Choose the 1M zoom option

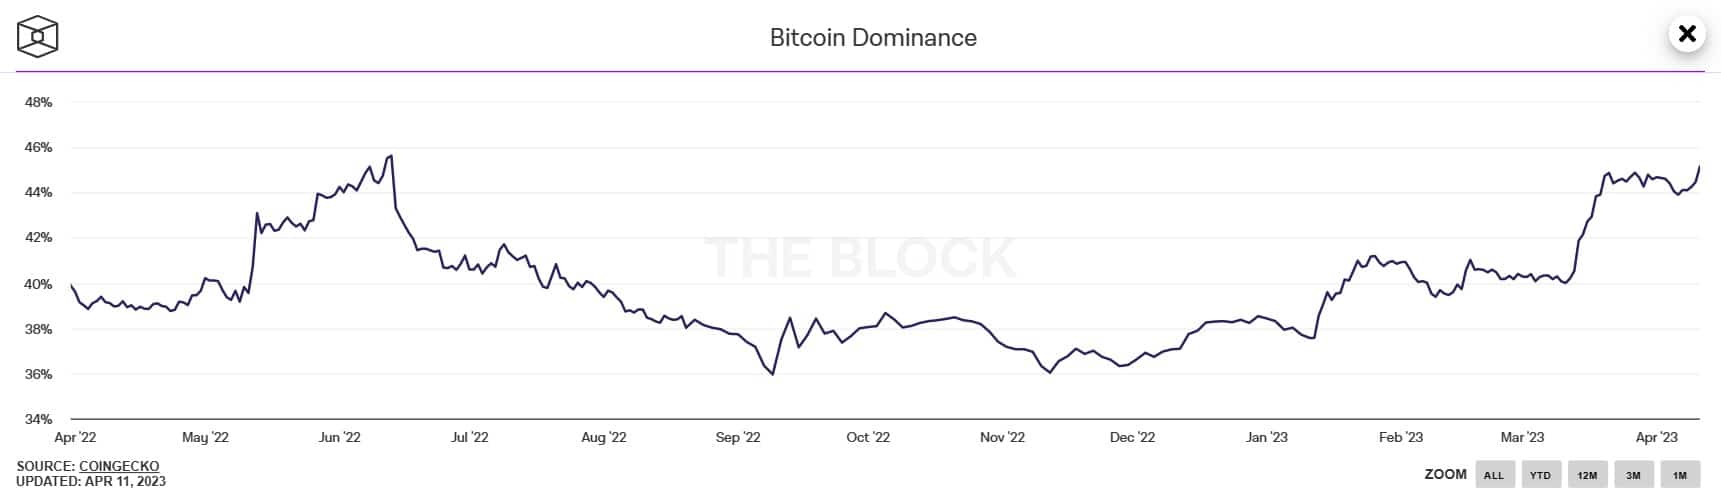(x=1680, y=475)
